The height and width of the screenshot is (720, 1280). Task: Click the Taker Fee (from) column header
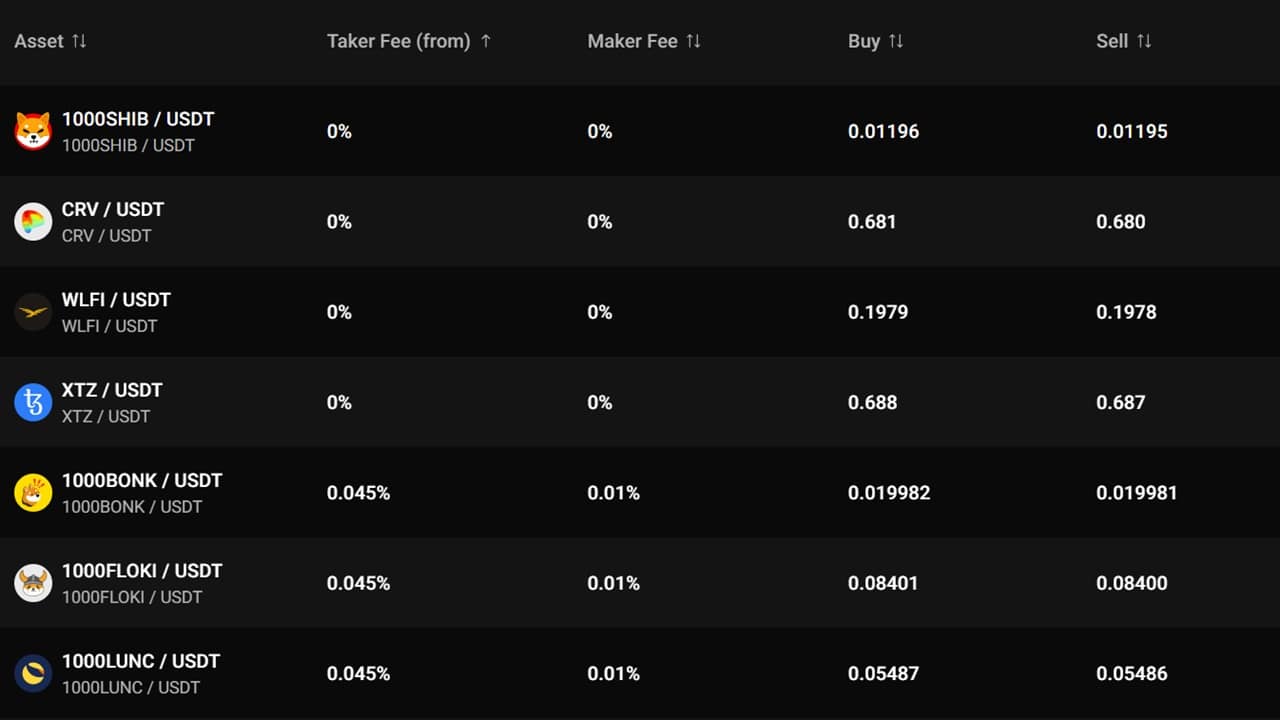(398, 41)
